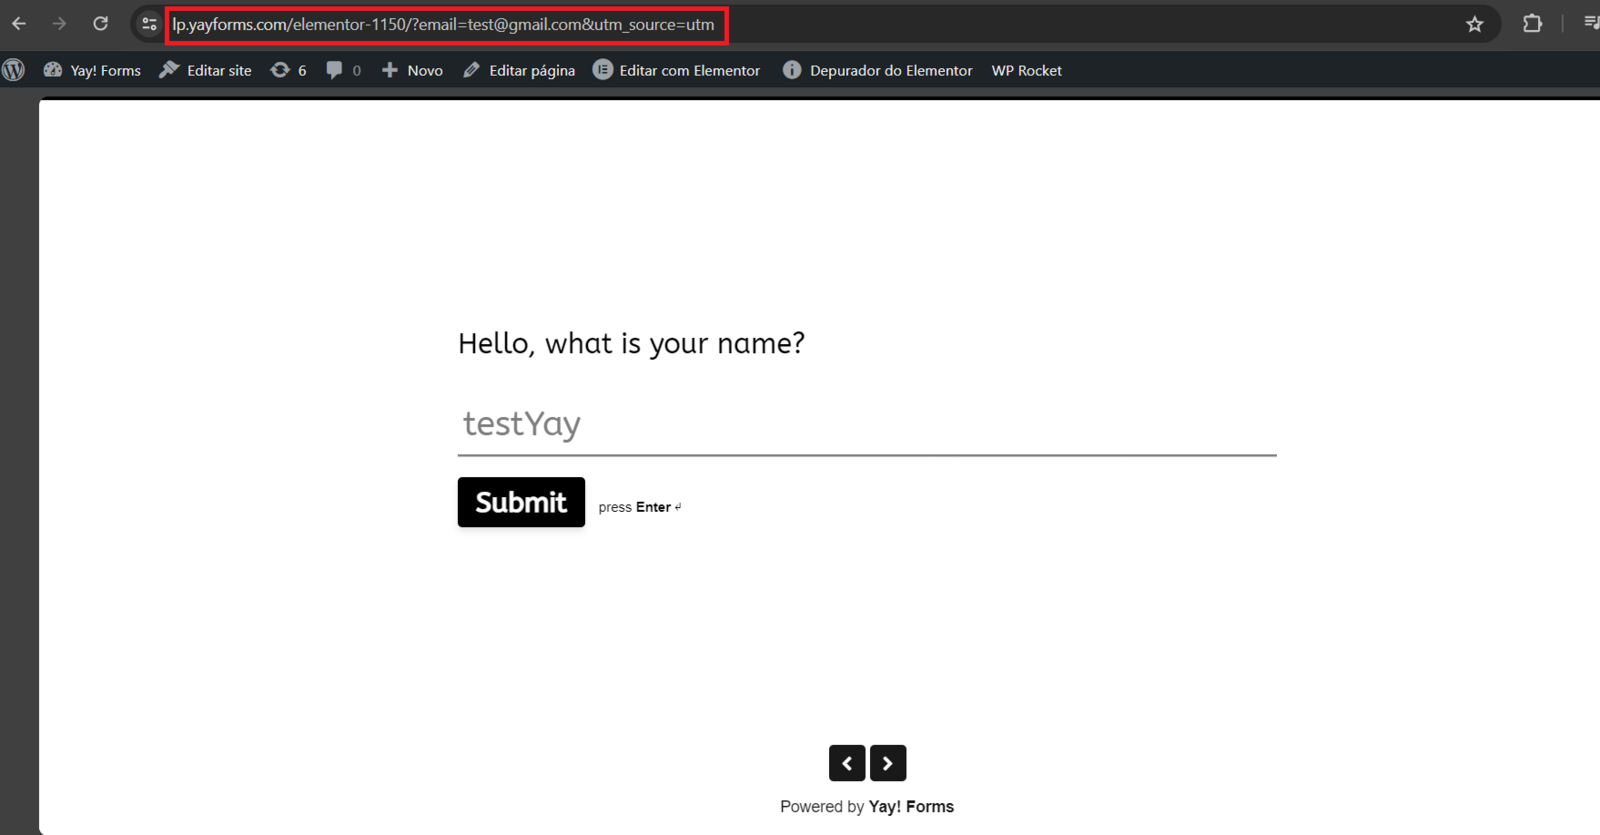Open Editar com Elementor

(677, 70)
